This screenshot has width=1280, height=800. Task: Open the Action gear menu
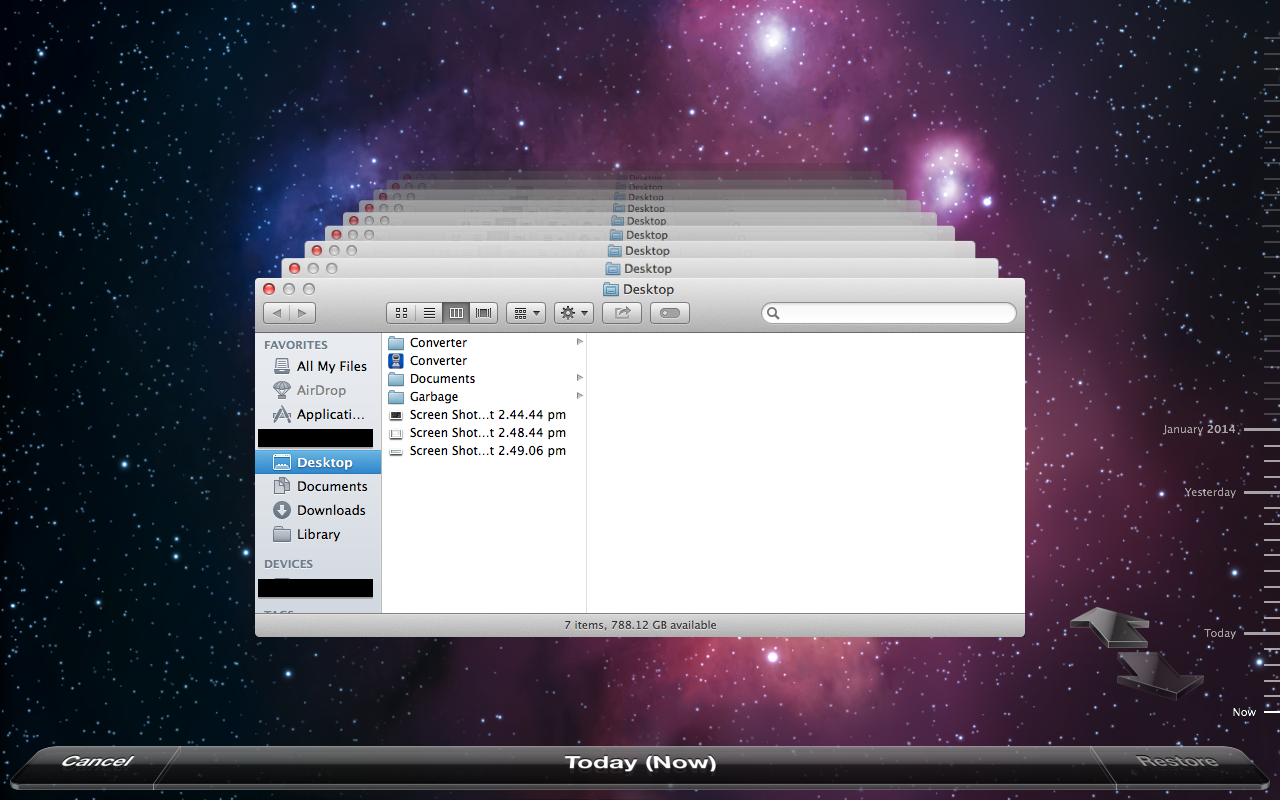(574, 313)
